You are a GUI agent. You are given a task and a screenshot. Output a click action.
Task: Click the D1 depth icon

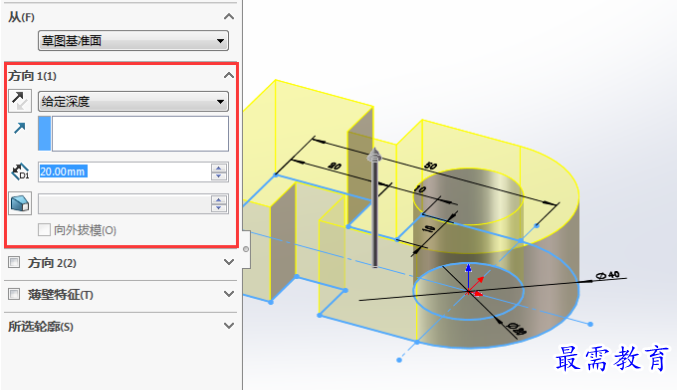(20, 172)
